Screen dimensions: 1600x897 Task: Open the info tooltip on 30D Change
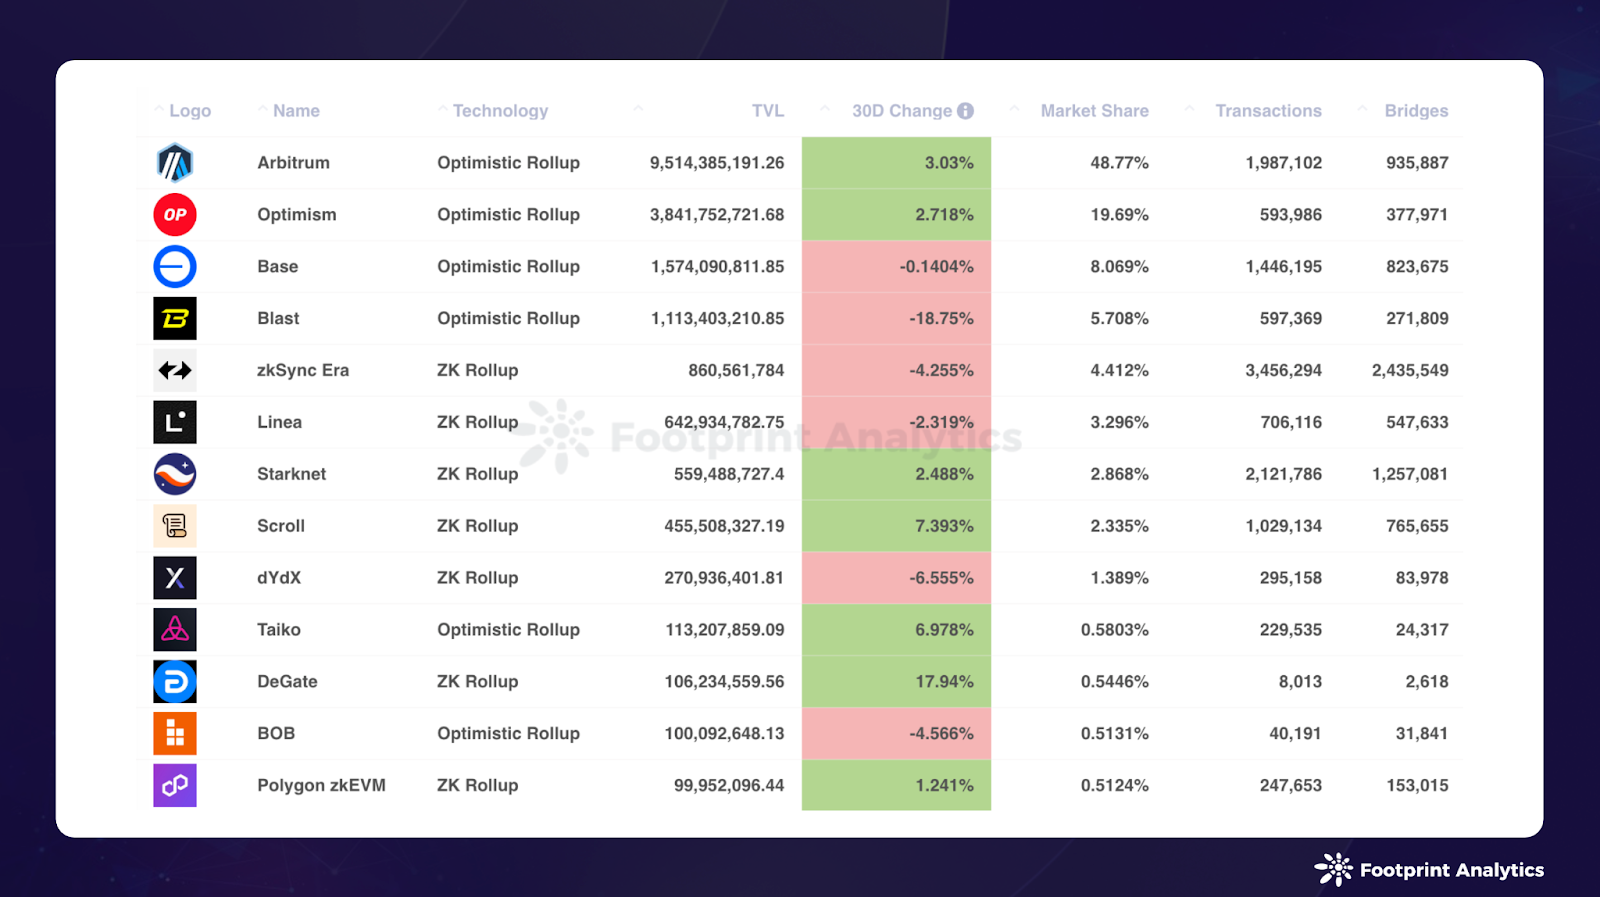click(964, 111)
